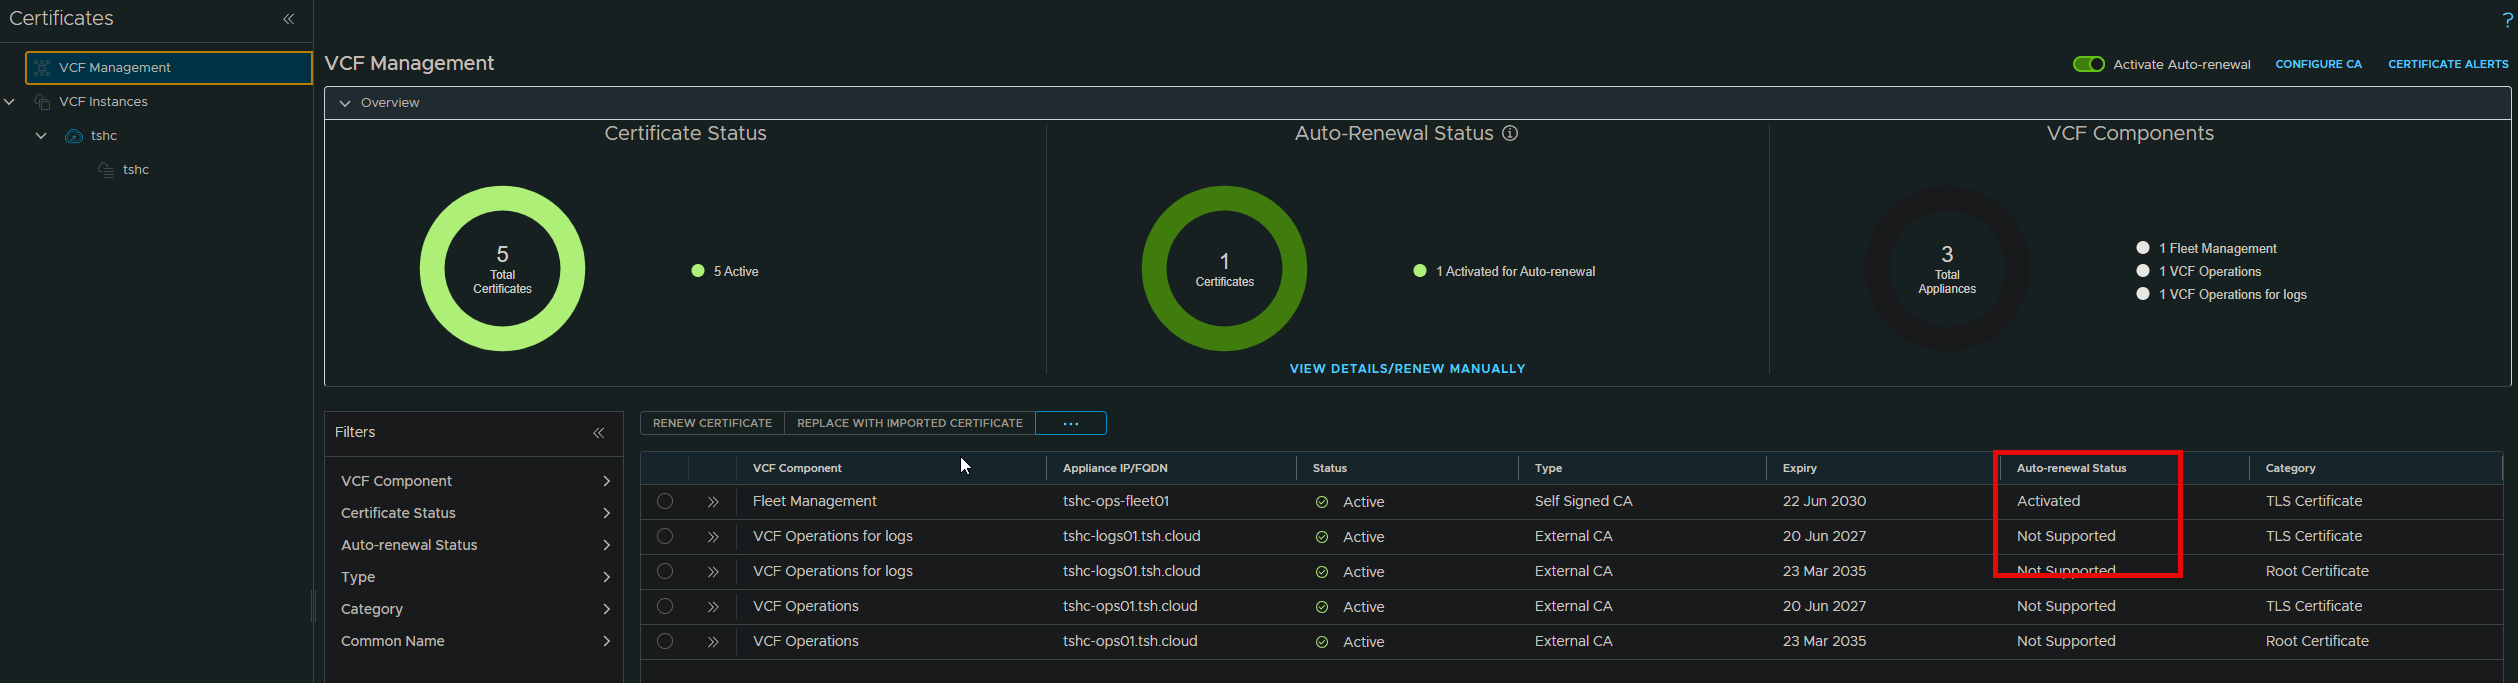This screenshot has width=2518, height=683.
Task: Click the Auto-Renewal Status info icon
Action: [1510, 133]
